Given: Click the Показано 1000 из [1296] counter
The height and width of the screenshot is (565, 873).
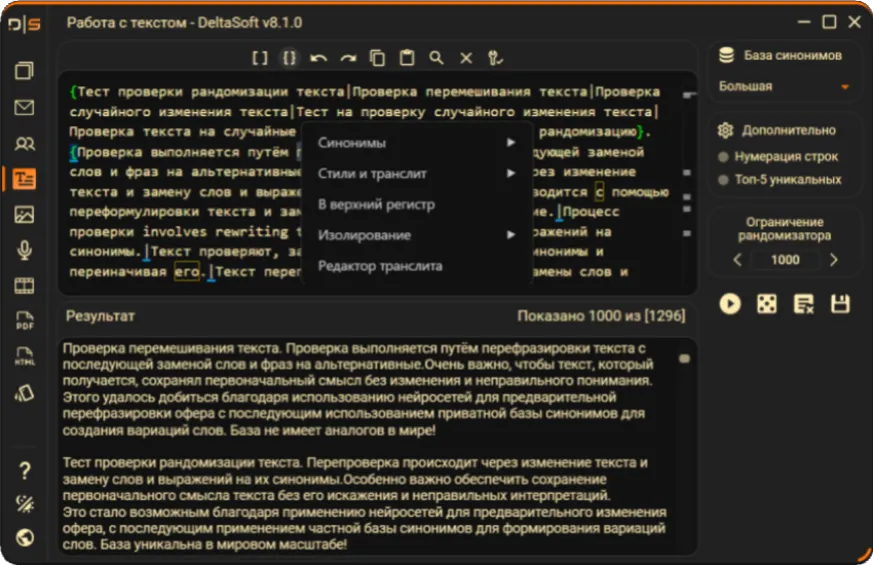Looking at the screenshot, I should click(x=601, y=316).
